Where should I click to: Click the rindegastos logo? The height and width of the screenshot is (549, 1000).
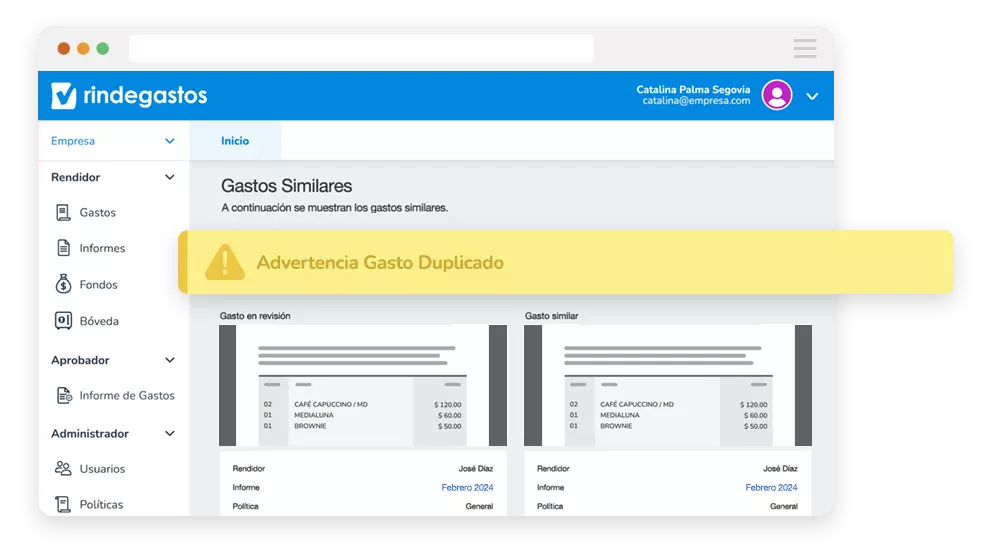click(129, 96)
